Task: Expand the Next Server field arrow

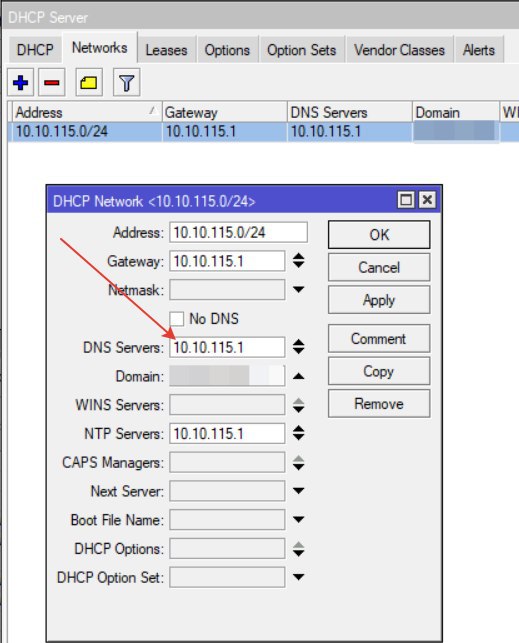Action: click(298, 491)
